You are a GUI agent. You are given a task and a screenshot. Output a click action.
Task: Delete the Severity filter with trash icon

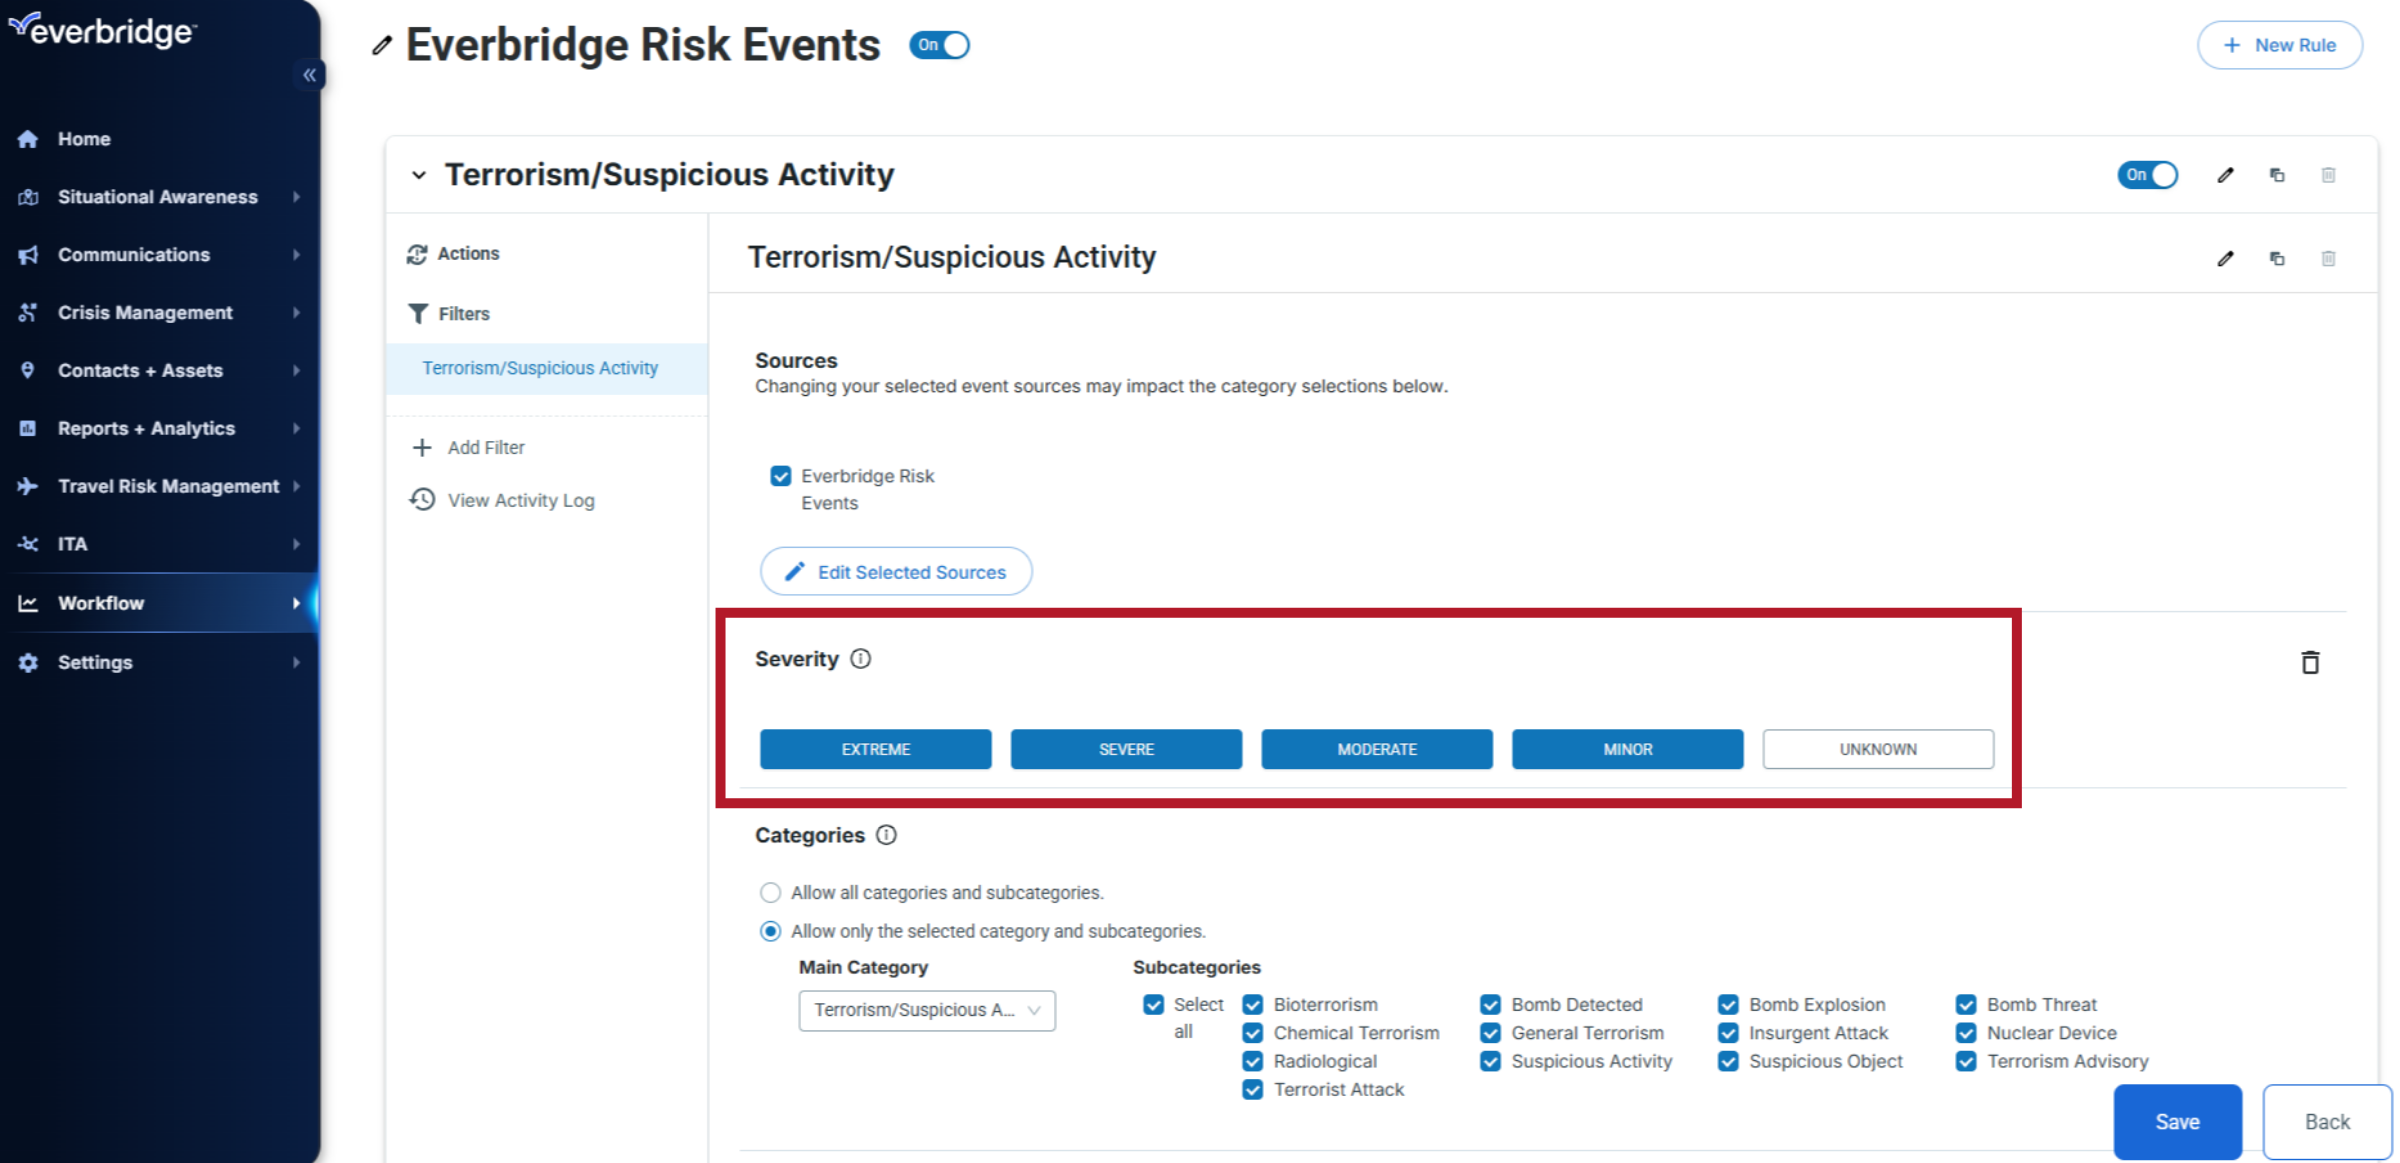tap(2310, 662)
